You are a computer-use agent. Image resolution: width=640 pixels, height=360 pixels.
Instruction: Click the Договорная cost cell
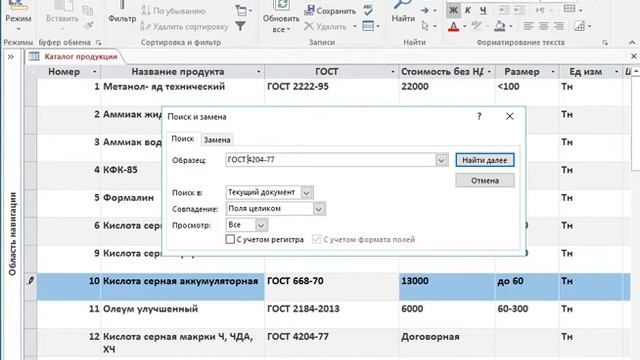click(447, 344)
